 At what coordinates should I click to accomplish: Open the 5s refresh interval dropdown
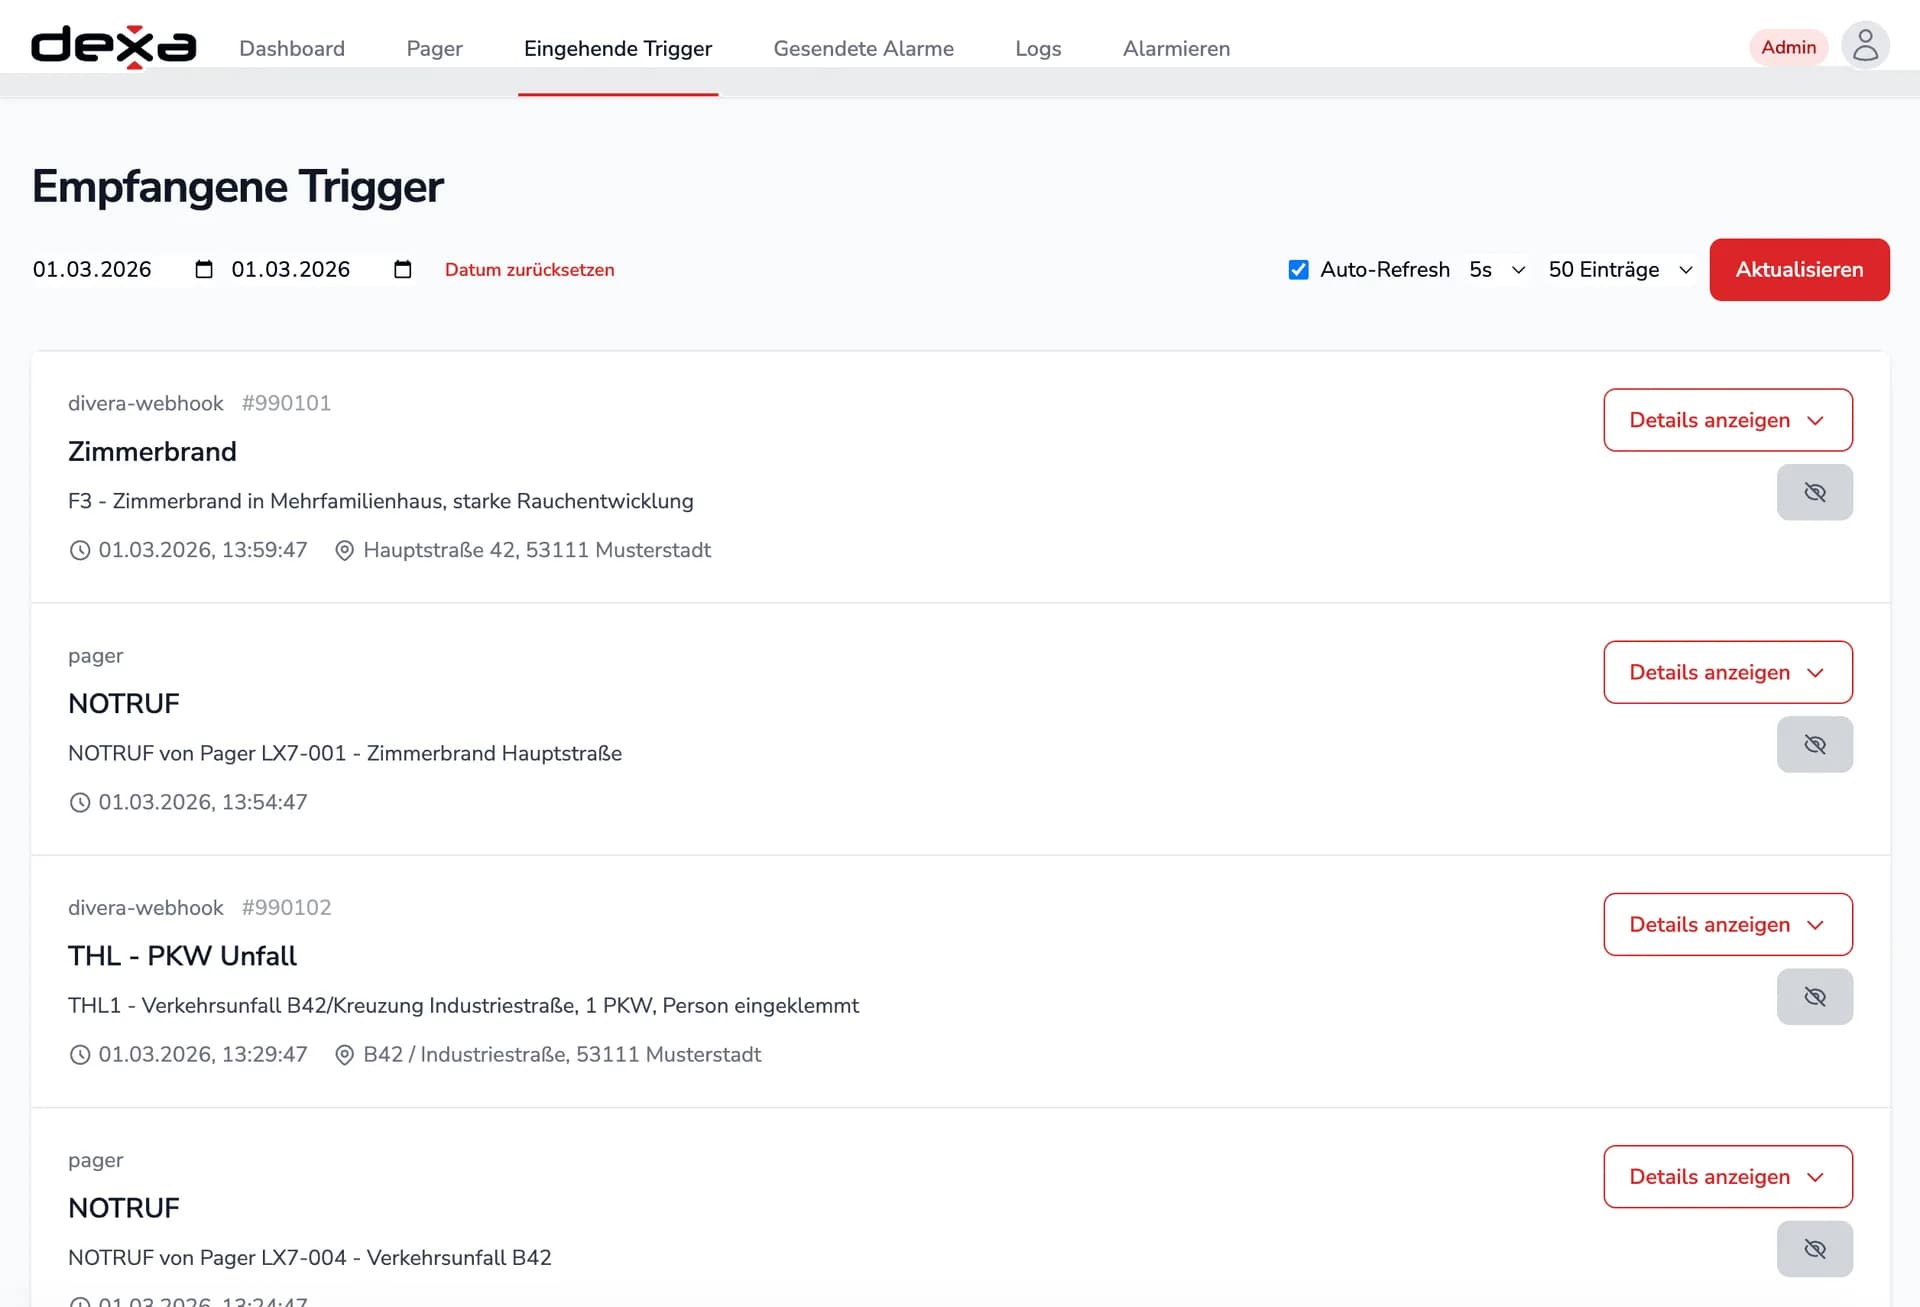tap(1496, 270)
